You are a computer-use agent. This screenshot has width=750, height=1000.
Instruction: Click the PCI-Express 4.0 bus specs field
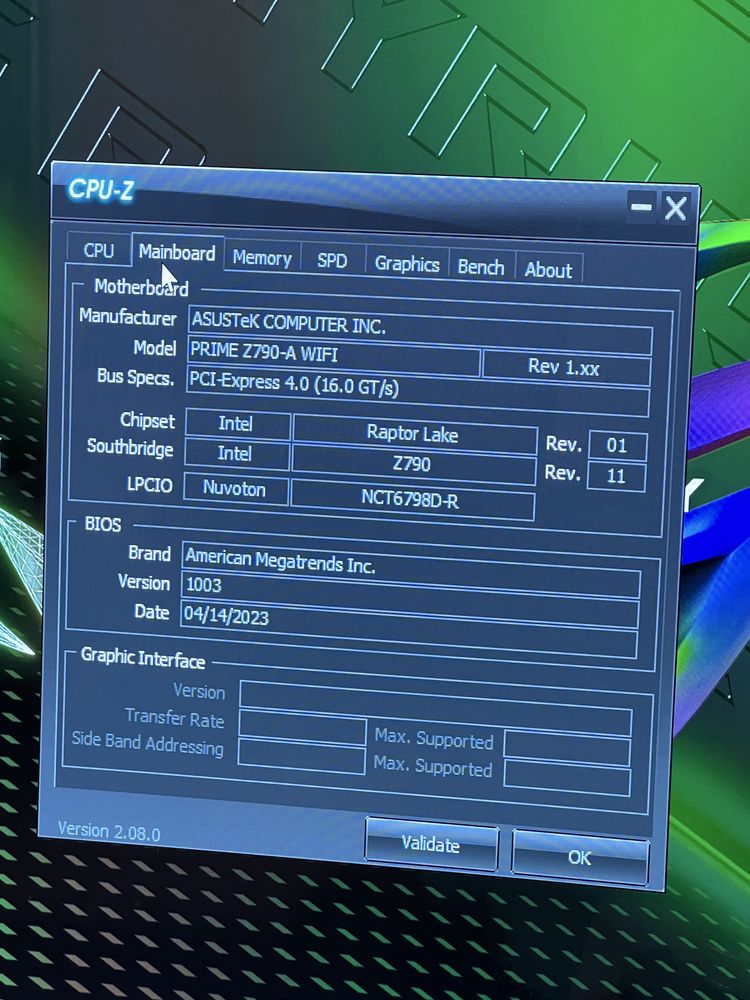coord(418,390)
